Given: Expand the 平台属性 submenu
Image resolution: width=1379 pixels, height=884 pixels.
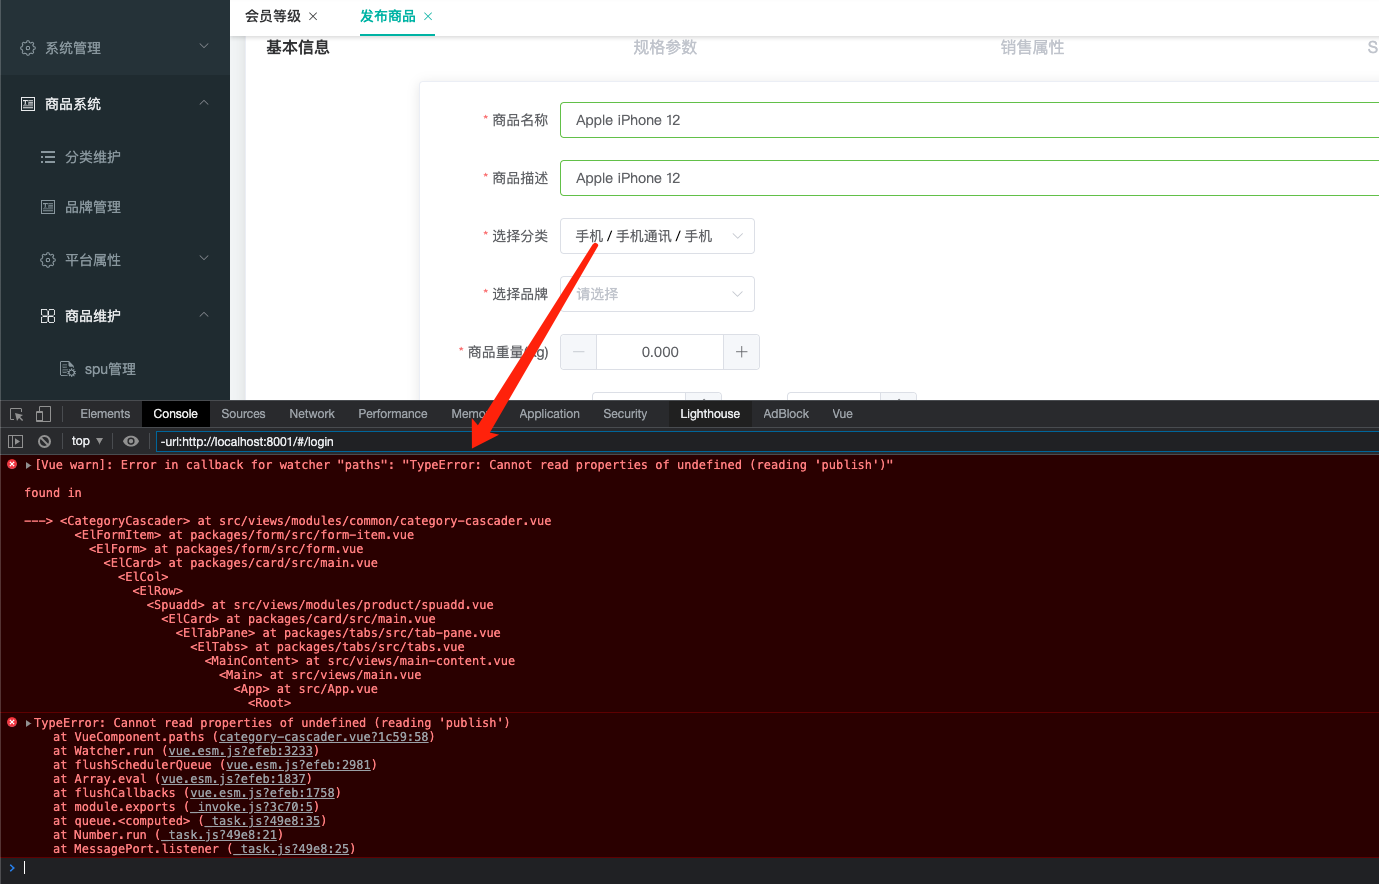Looking at the screenshot, I should (x=204, y=259).
